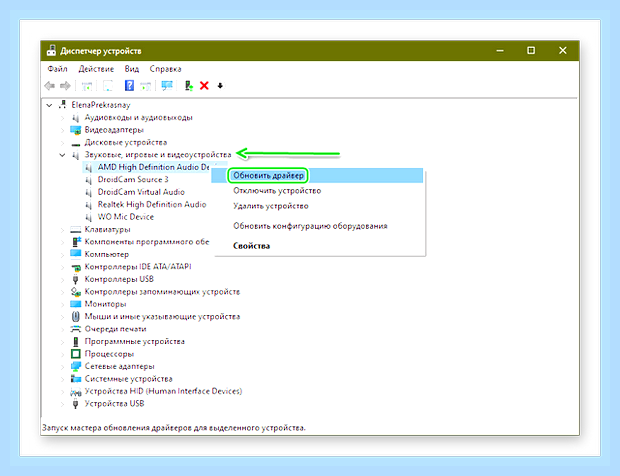This screenshot has height=476, width=620.
Task: Select DroidCam Virtual Audio device
Action: (141, 192)
